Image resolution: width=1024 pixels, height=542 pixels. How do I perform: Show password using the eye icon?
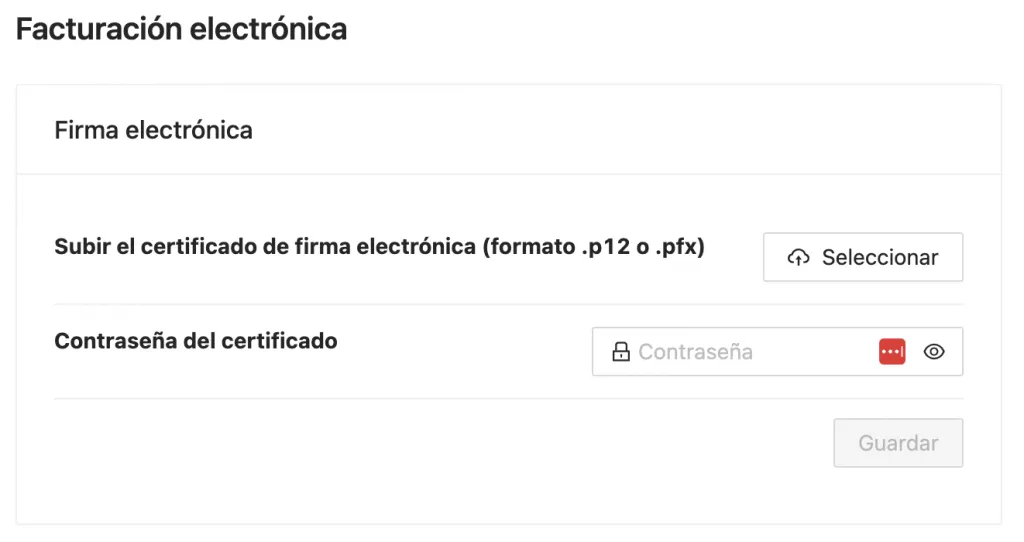tap(934, 351)
